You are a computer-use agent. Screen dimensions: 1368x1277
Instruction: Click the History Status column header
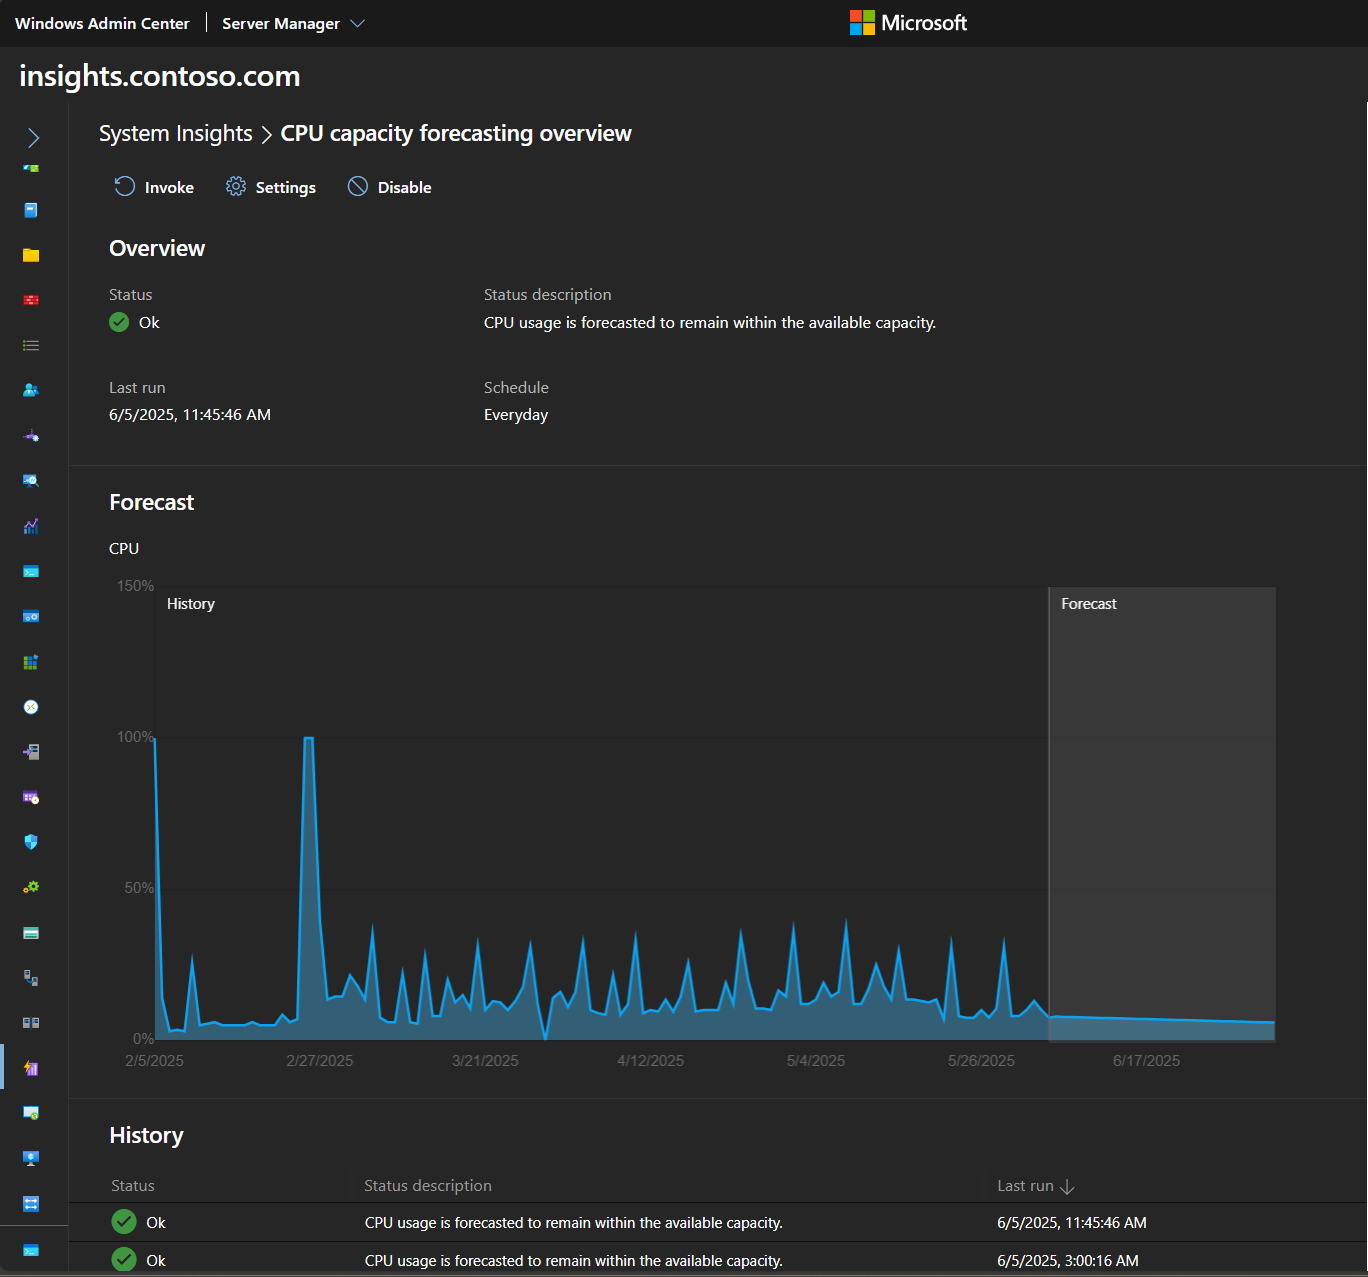pyautogui.click(x=133, y=1186)
